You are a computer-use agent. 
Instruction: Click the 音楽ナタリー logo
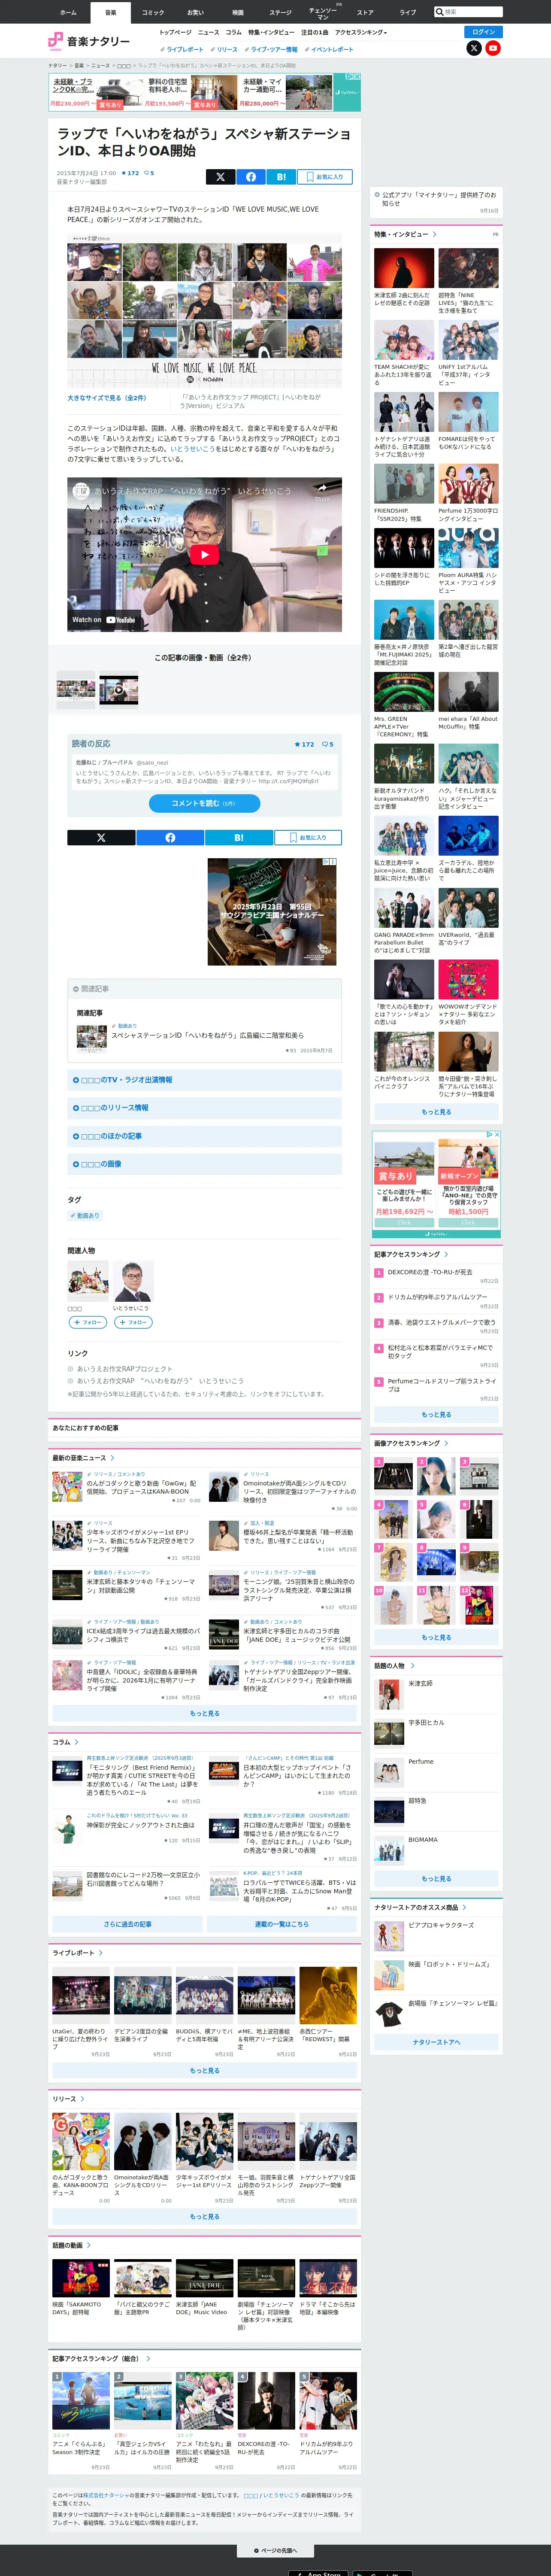point(89,41)
